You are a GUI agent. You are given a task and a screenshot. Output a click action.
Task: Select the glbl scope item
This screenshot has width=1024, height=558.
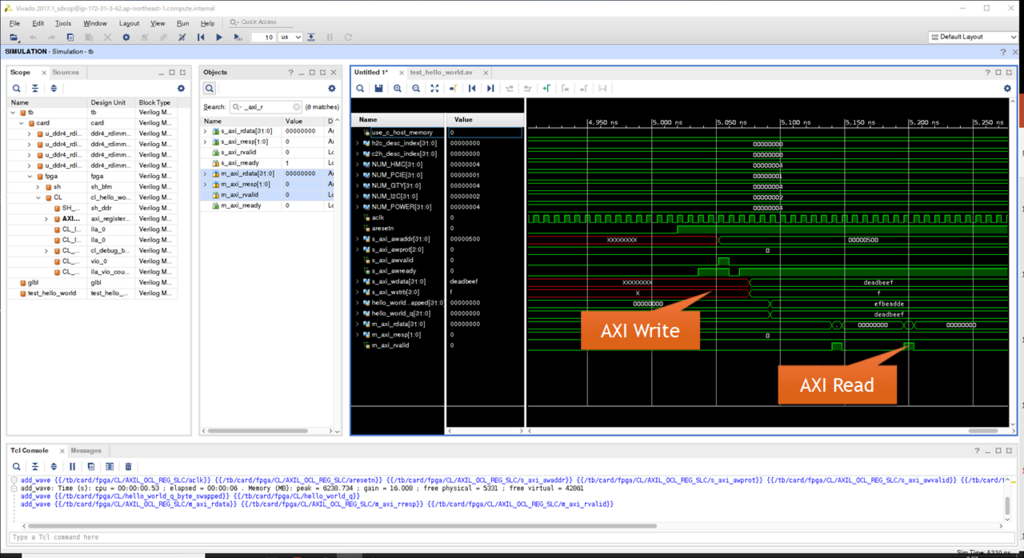point(33,283)
